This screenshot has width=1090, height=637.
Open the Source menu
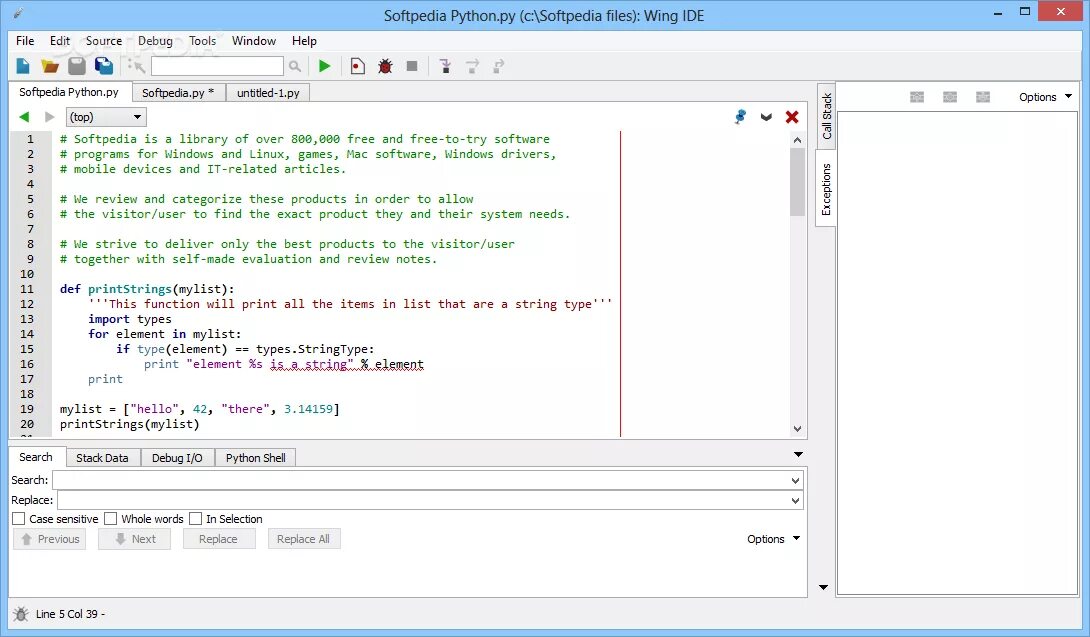pos(104,40)
